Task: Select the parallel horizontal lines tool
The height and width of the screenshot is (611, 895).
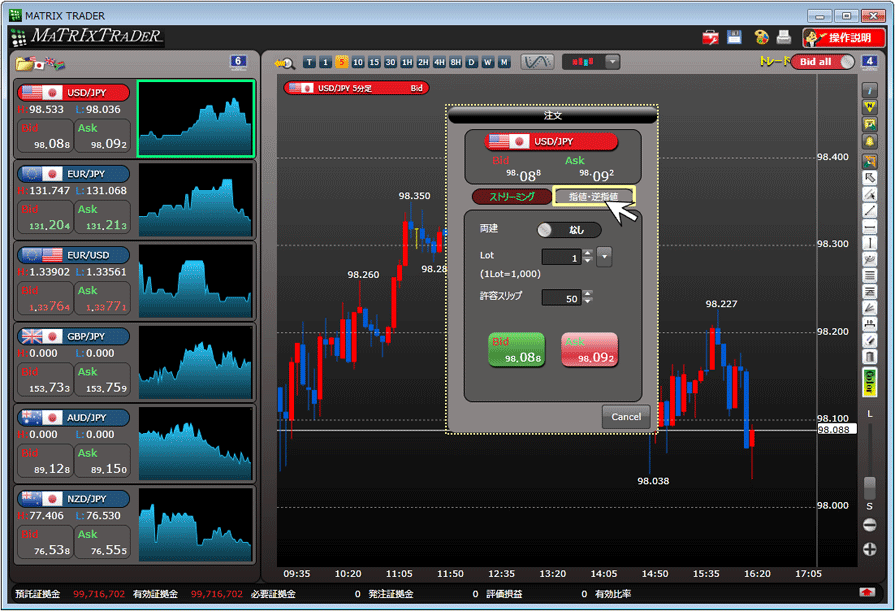Action: click(869, 276)
